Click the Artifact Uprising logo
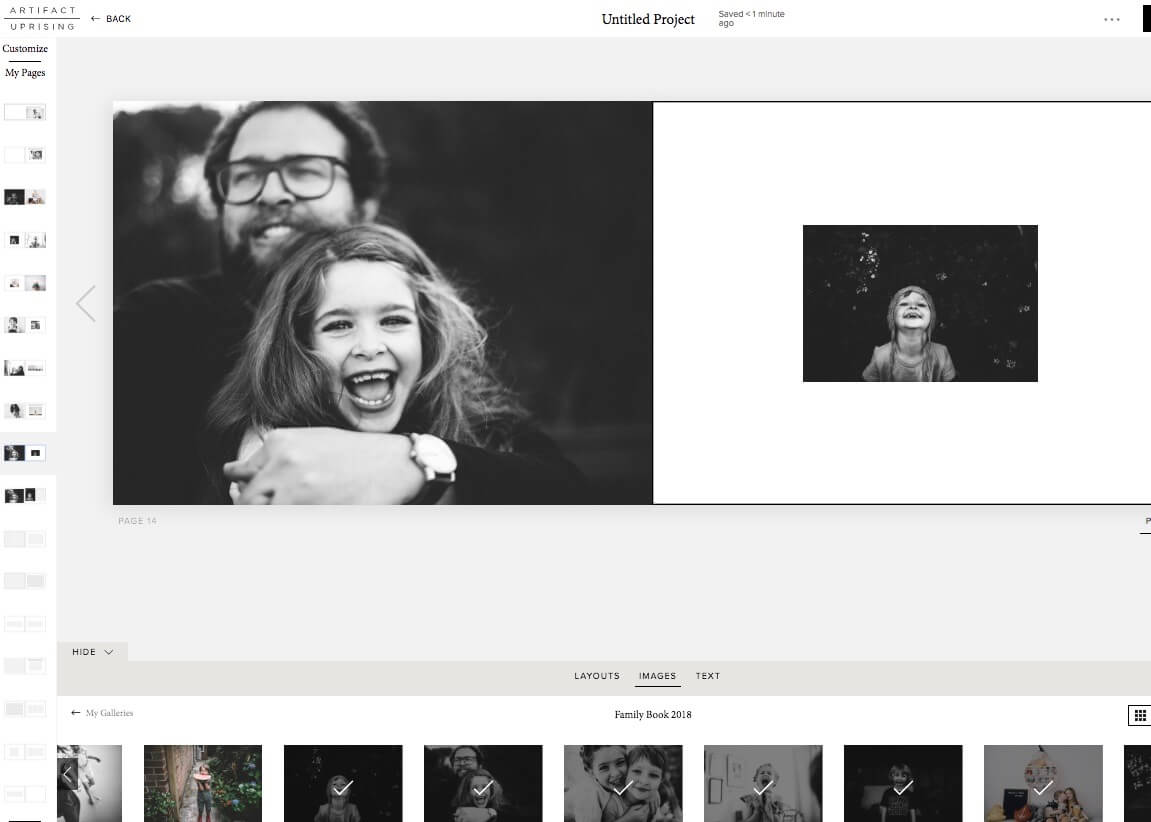Viewport: 1151px width, 822px height. click(x=42, y=18)
